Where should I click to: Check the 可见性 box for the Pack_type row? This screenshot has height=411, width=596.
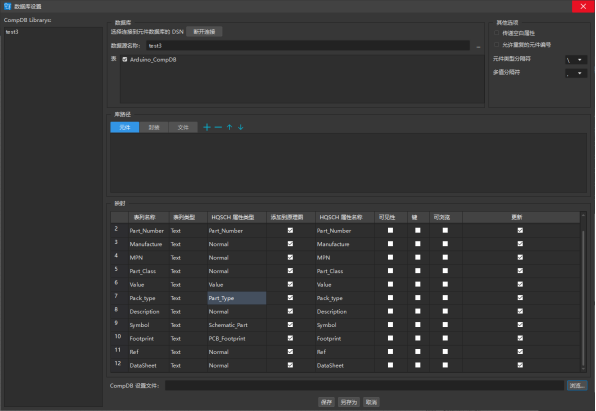(x=390, y=298)
